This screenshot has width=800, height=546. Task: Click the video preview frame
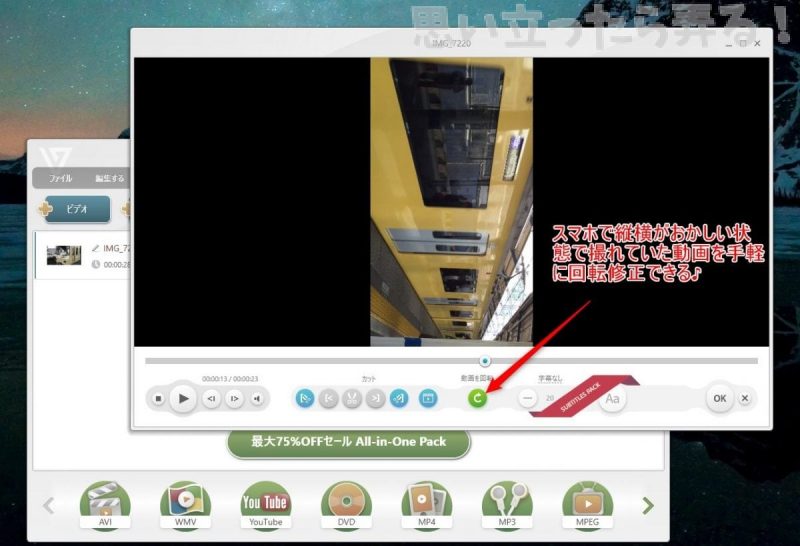click(452, 202)
